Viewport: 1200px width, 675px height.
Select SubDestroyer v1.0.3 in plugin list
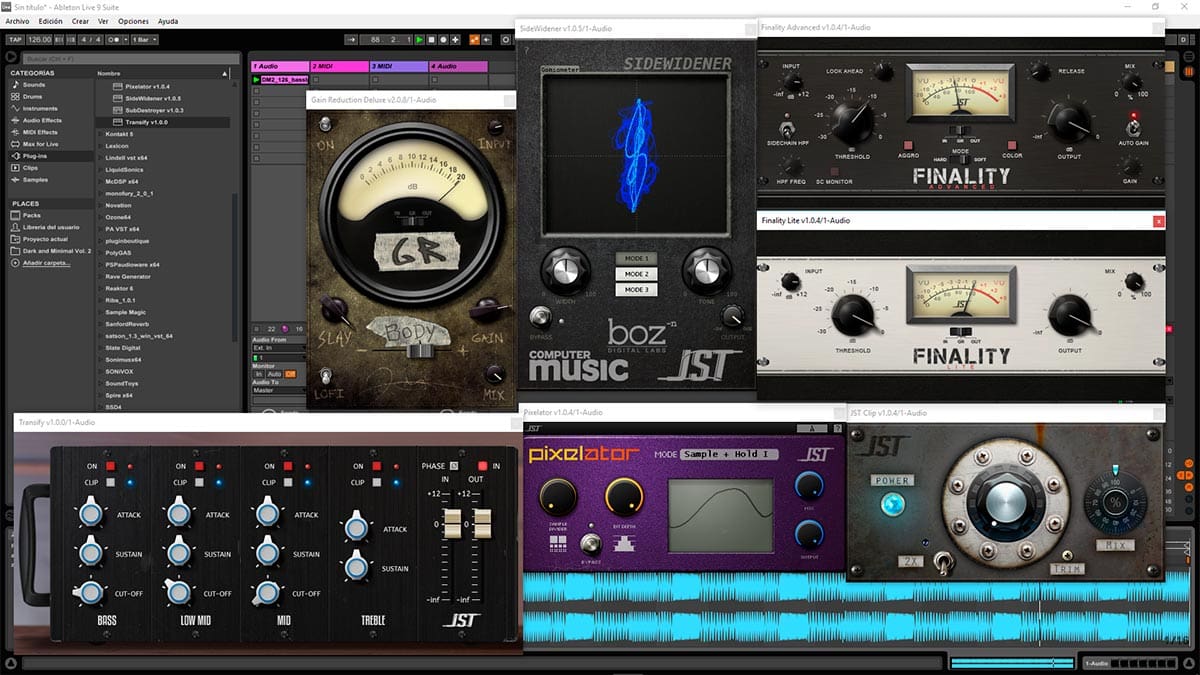point(153,110)
